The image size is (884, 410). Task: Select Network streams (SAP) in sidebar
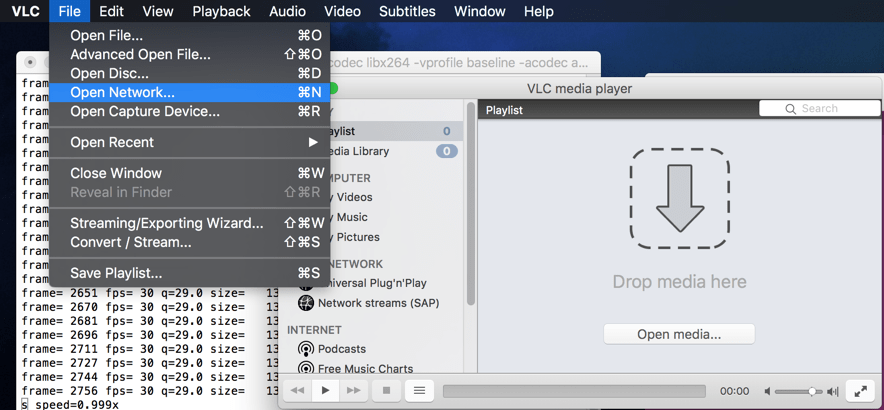pyautogui.click(x=369, y=303)
